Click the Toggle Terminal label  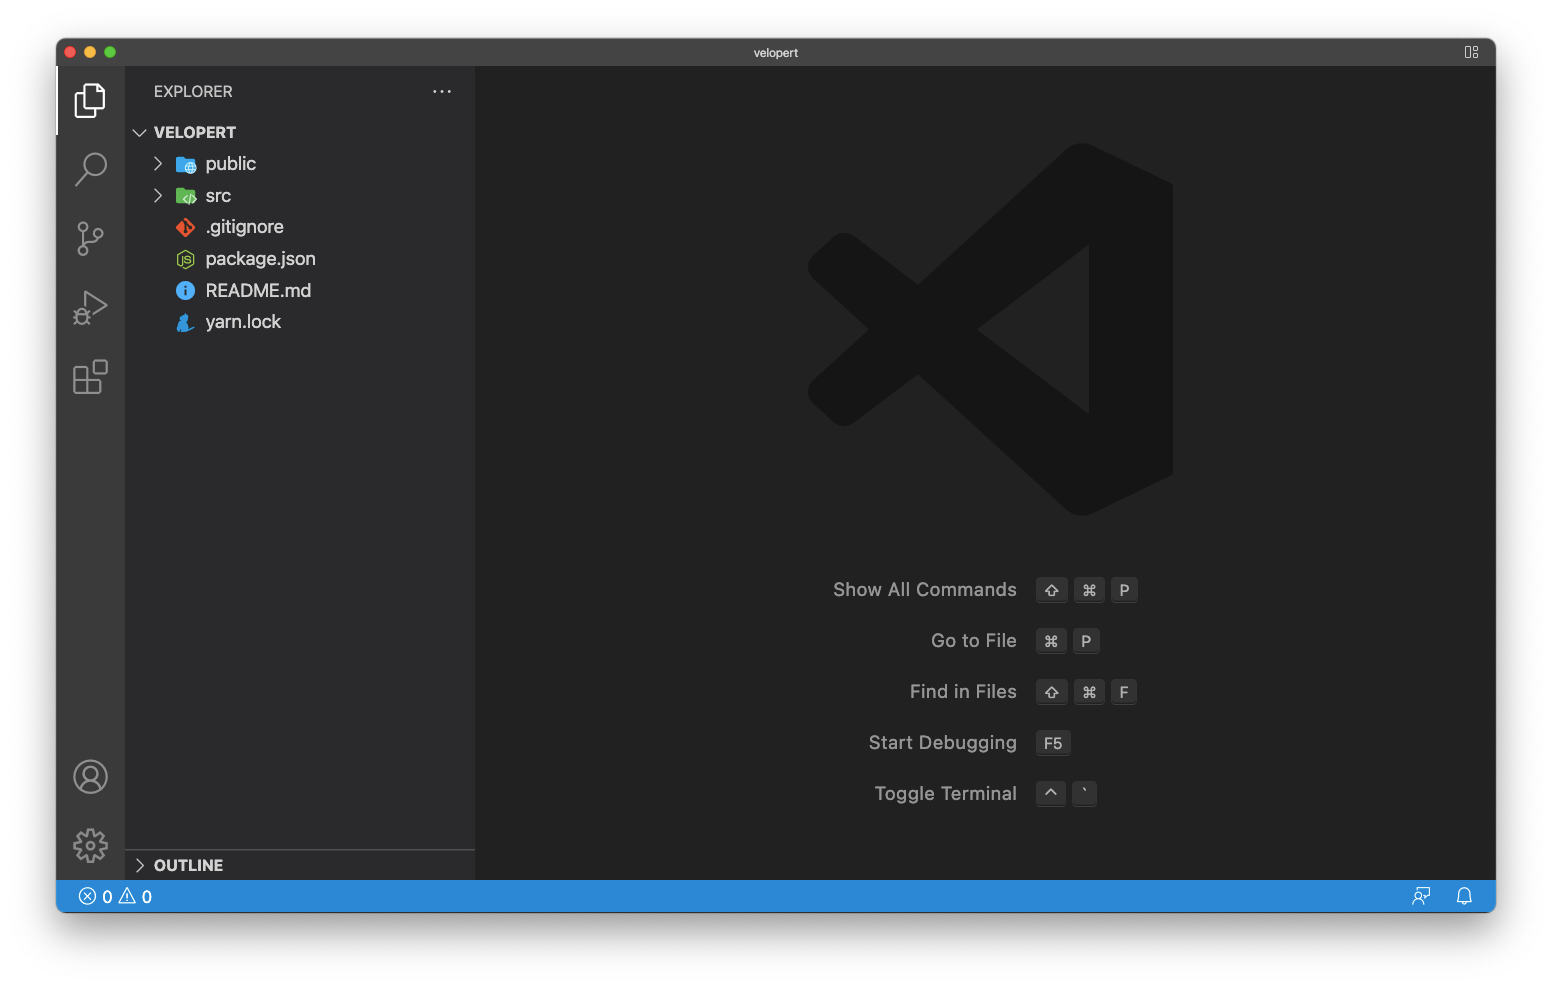click(x=946, y=794)
